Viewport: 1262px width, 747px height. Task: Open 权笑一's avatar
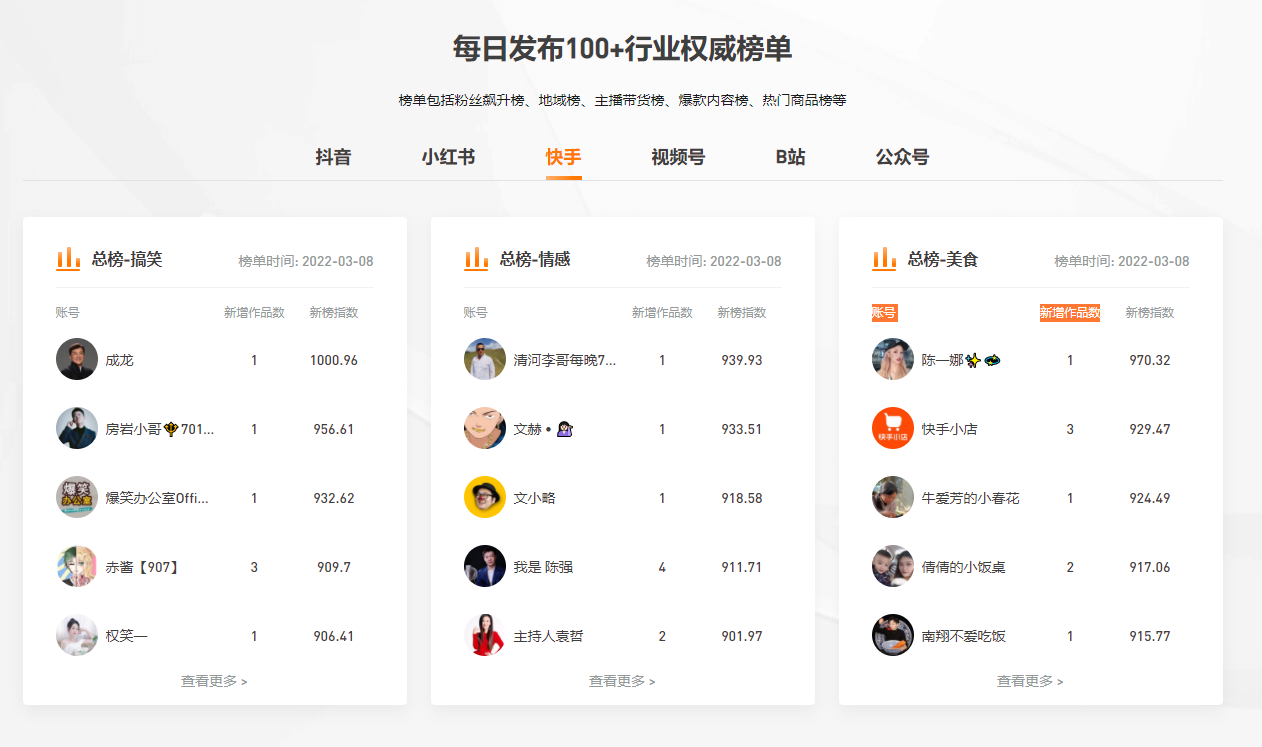click(77, 635)
